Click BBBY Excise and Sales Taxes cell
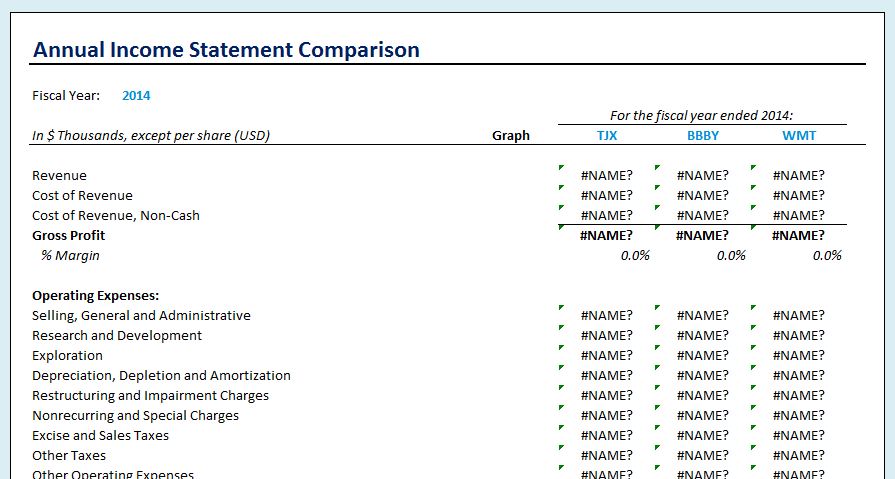The width and height of the screenshot is (895, 479). tap(703, 435)
